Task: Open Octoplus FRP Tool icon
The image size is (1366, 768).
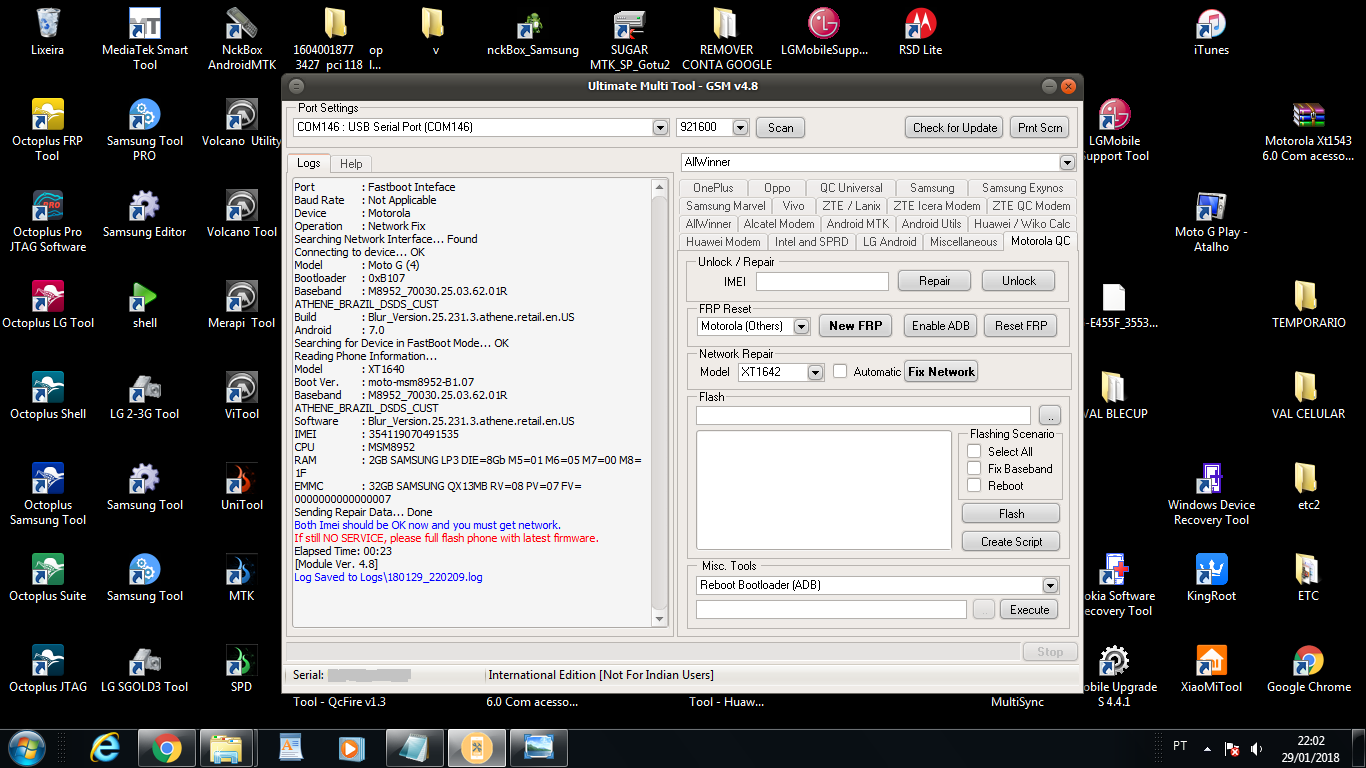Action: coord(47,130)
